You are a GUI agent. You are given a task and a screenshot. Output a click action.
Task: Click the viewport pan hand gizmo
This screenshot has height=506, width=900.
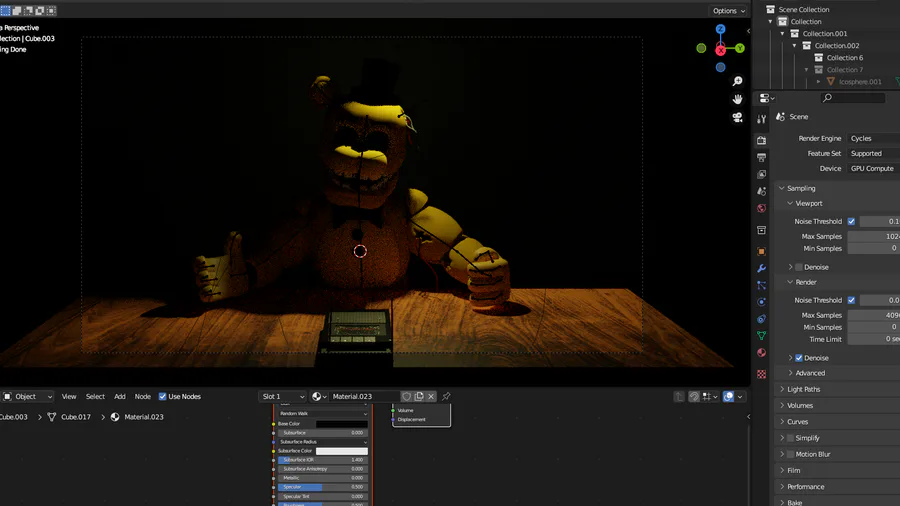pyautogui.click(x=738, y=99)
